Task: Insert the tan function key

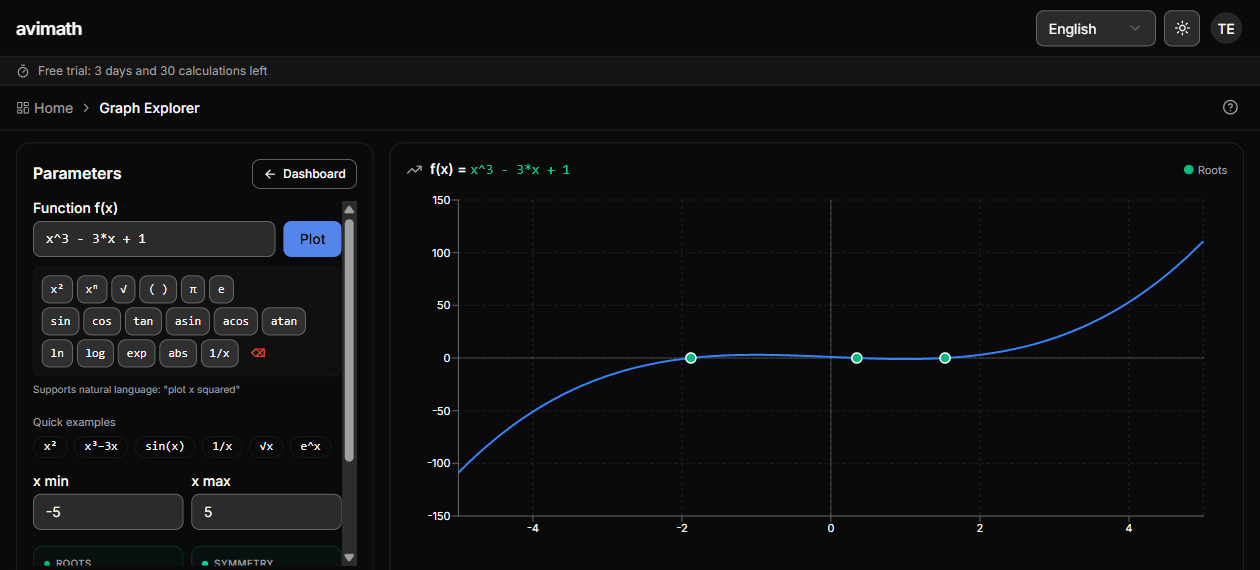Action: pyautogui.click(x=144, y=322)
